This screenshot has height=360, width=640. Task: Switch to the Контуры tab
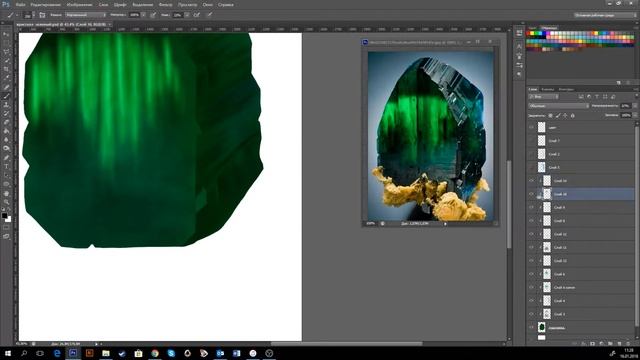click(x=566, y=89)
